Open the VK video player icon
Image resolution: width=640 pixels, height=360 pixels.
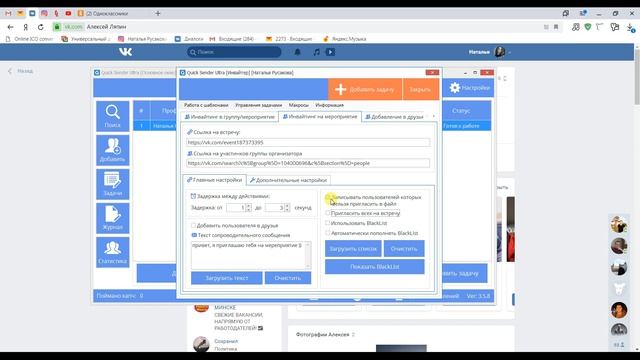pos(330,52)
